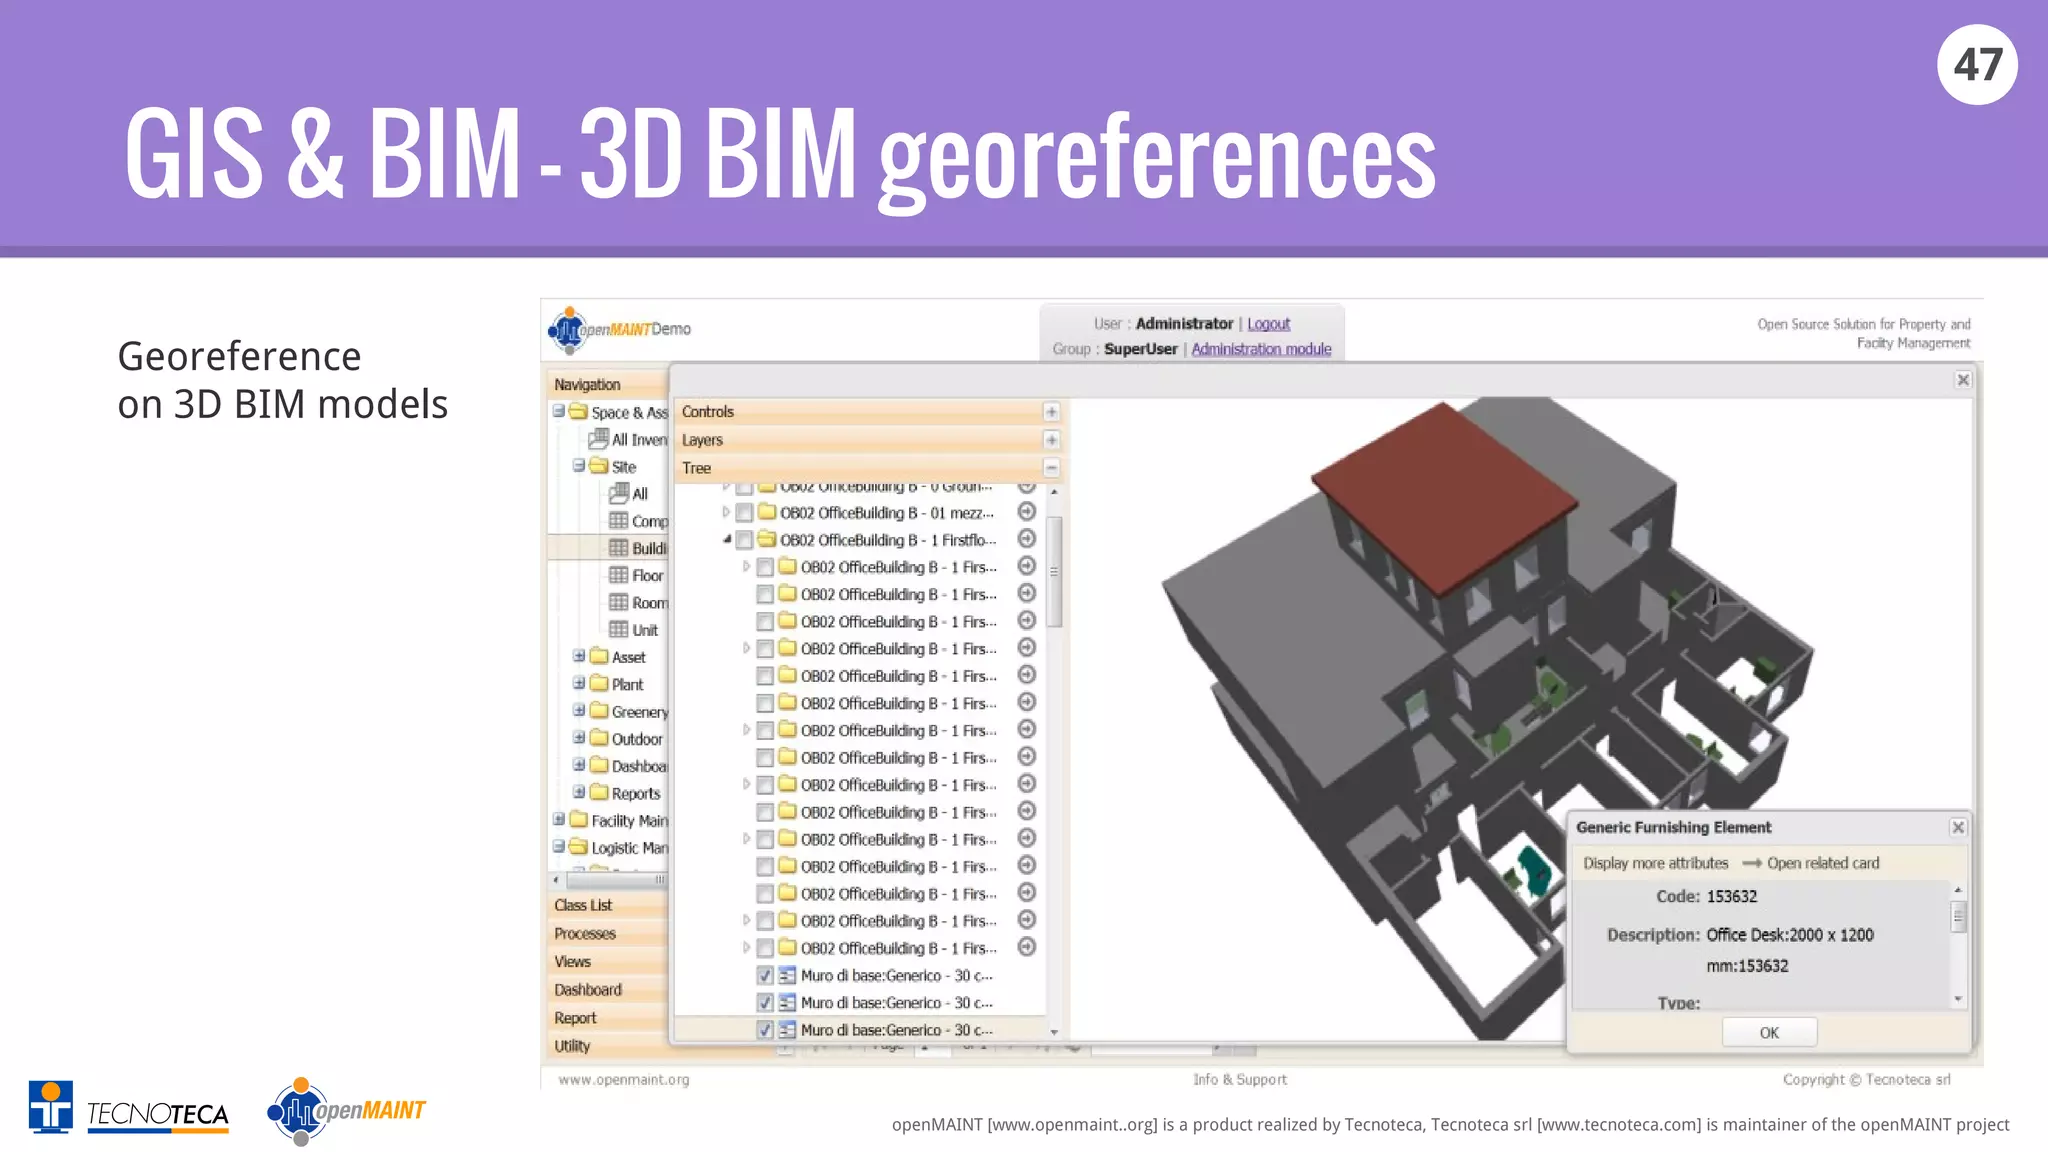This screenshot has height=1152, width=2048.
Task: Click Display more attributes
Action: [x=1655, y=863]
